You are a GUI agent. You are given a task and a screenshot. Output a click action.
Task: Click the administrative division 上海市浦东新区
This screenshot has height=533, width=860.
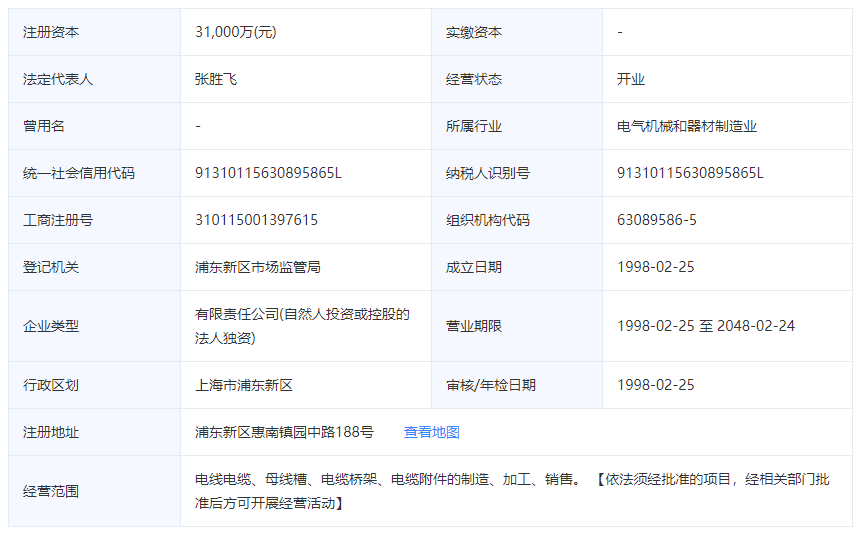(244, 385)
